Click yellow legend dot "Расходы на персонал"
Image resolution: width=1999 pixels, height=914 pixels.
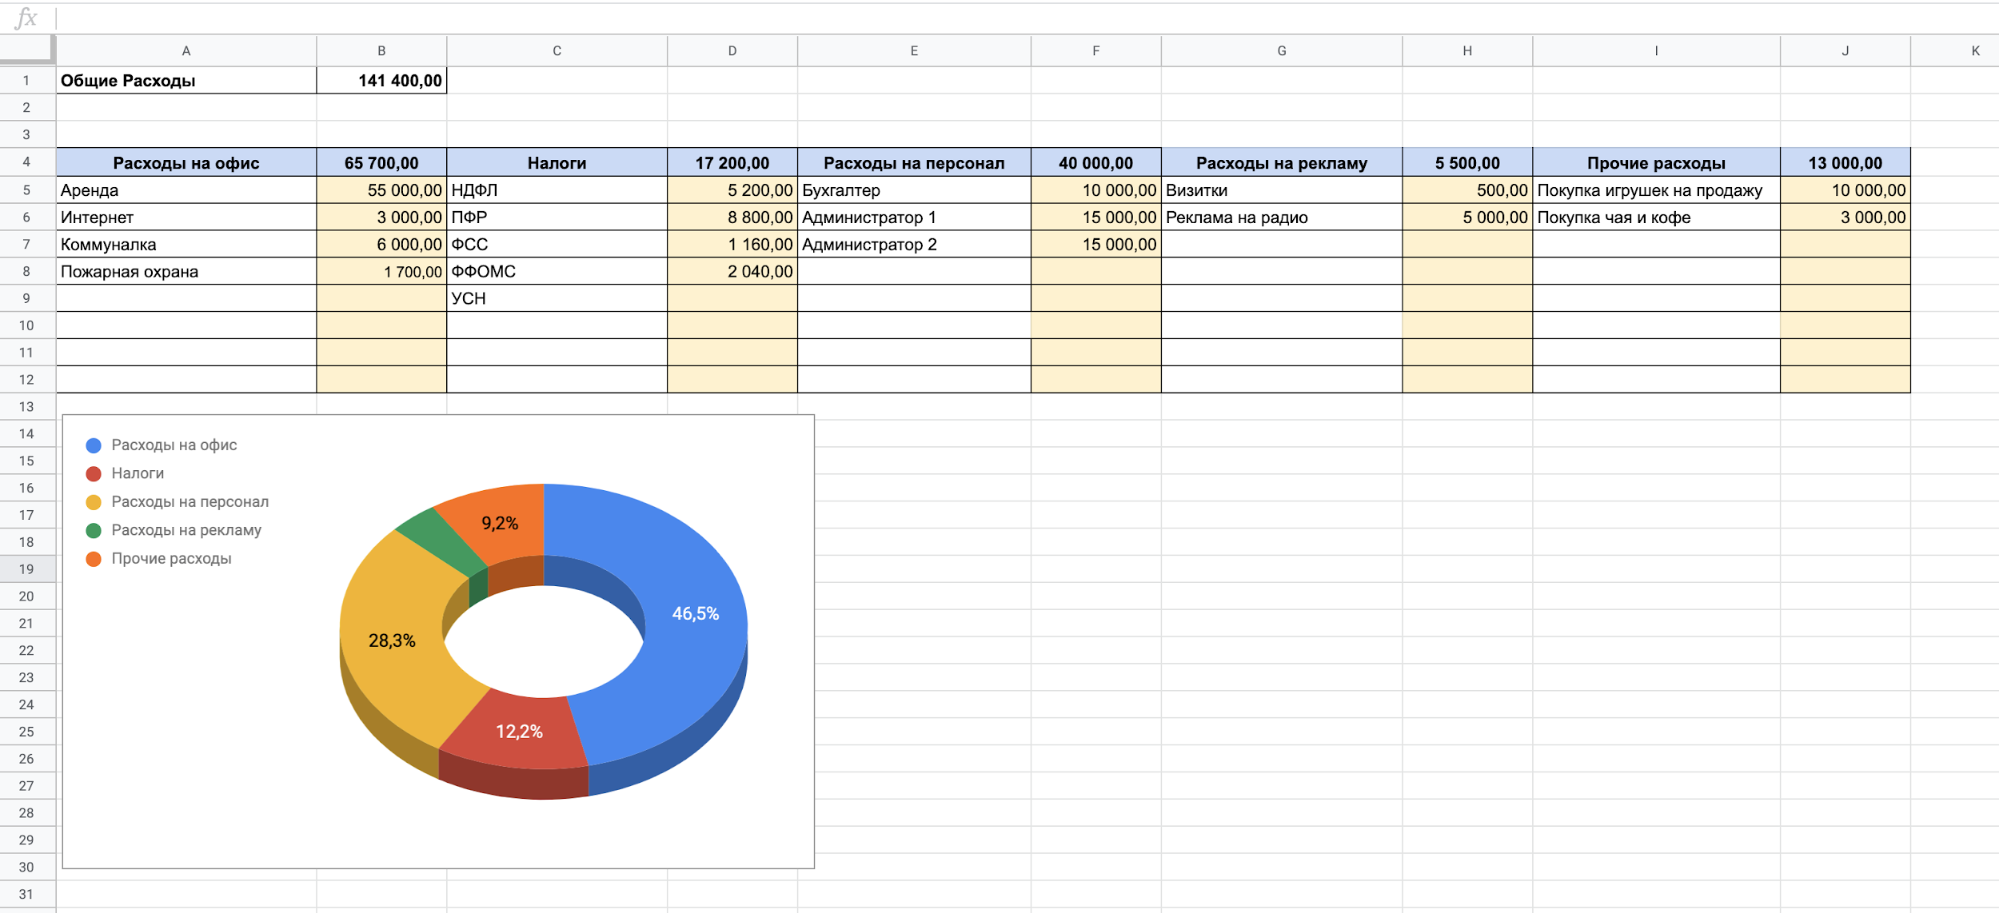(x=94, y=502)
